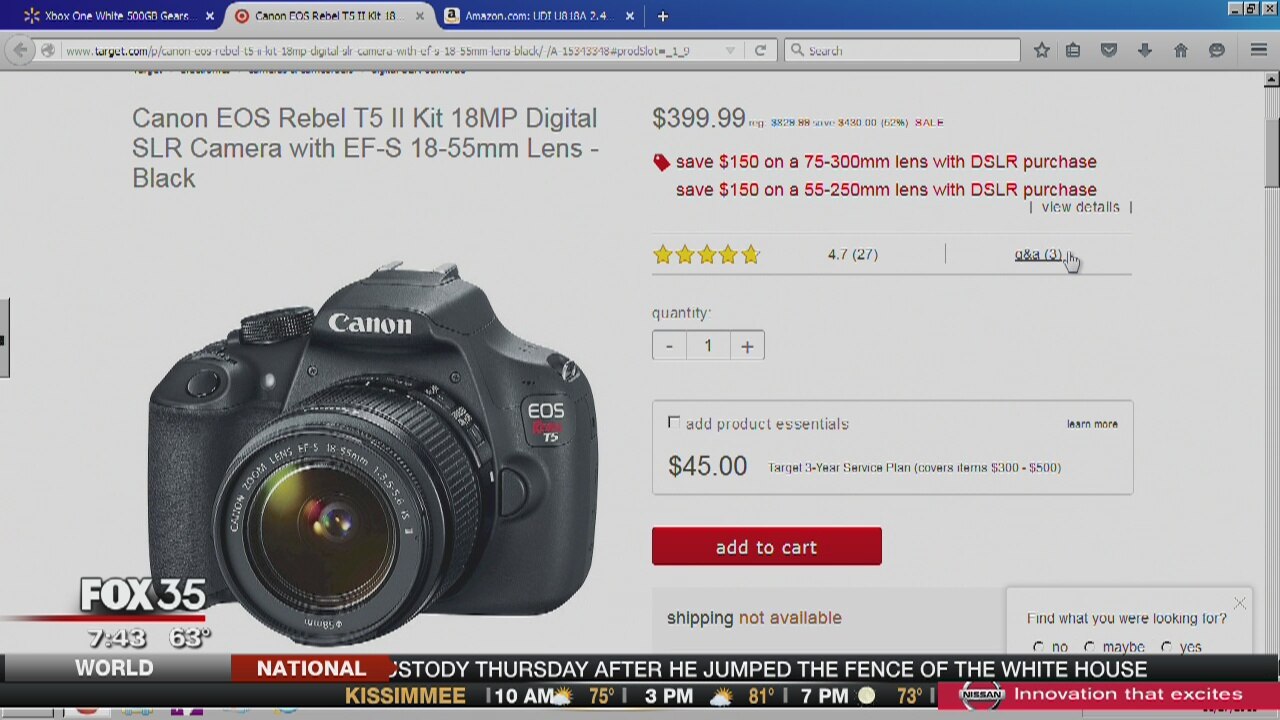Open the view details link
The image size is (1280, 720).
coord(1080,207)
